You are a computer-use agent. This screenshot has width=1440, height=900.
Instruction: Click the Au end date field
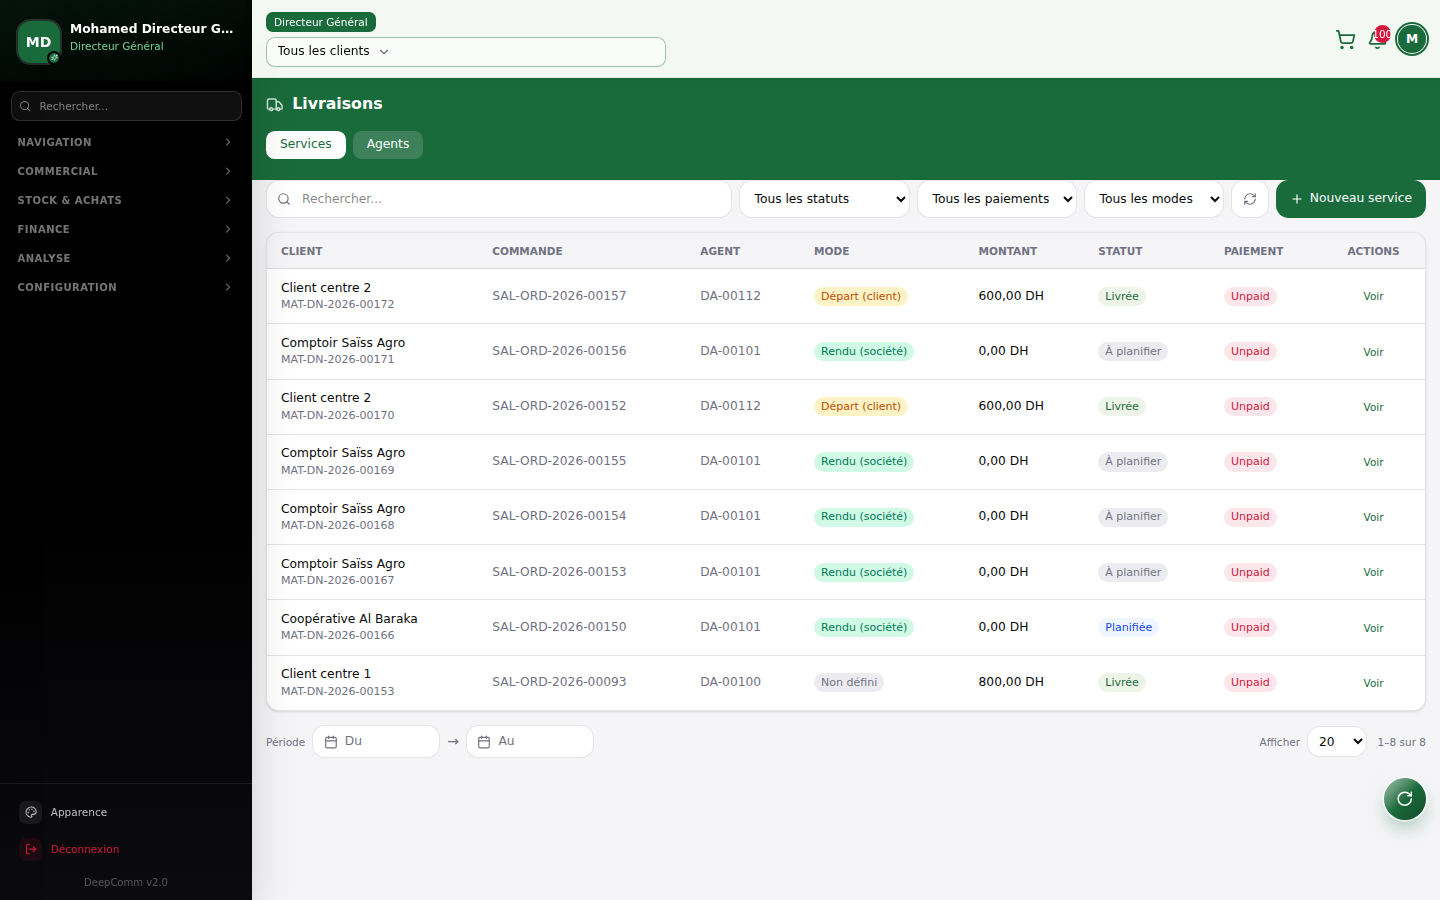pos(530,742)
